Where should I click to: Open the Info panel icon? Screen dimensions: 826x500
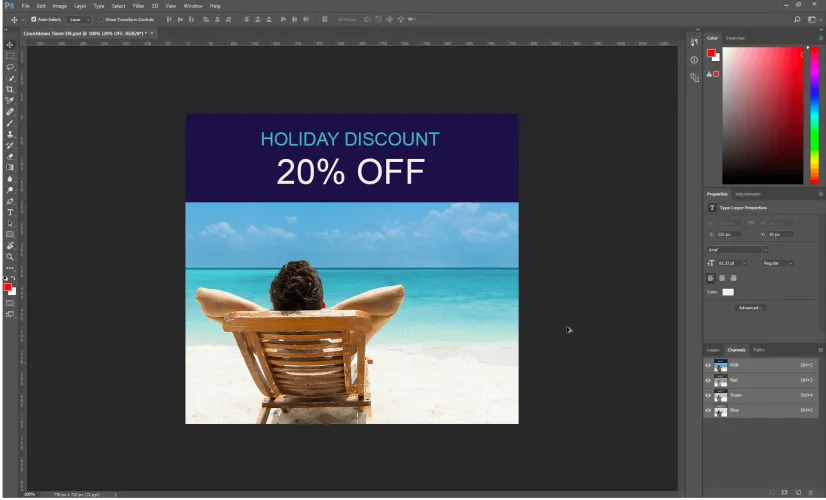tap(694, 60)
